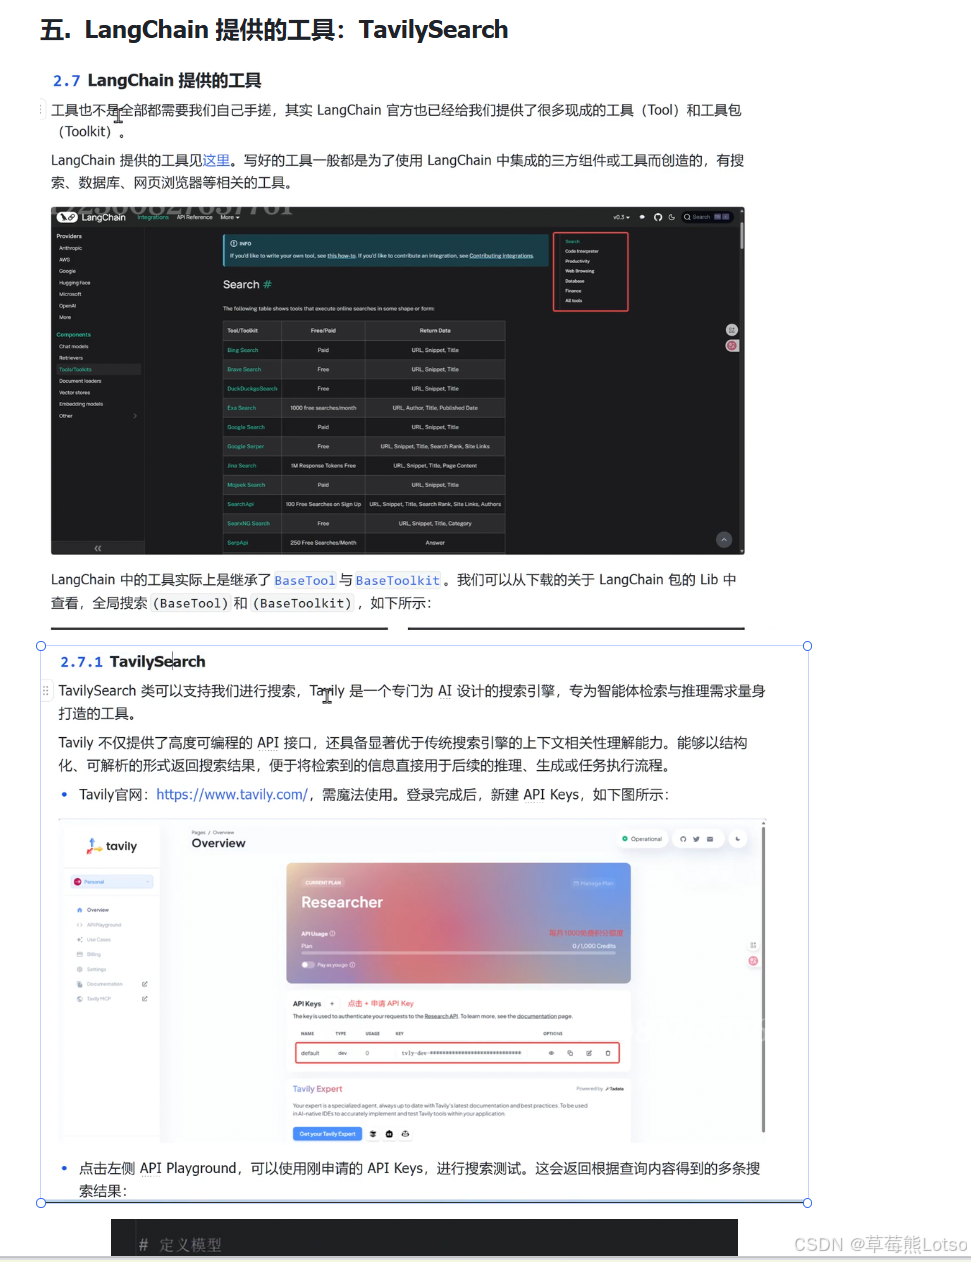
Task: Select All tools in LangChain table of contents
Action: [x=574, y=300]
